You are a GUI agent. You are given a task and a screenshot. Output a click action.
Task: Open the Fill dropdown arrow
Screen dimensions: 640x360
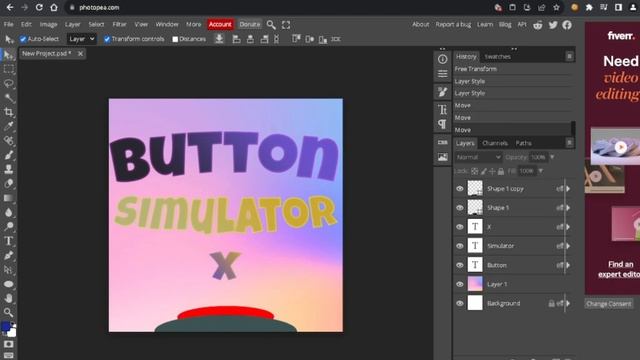541,171
